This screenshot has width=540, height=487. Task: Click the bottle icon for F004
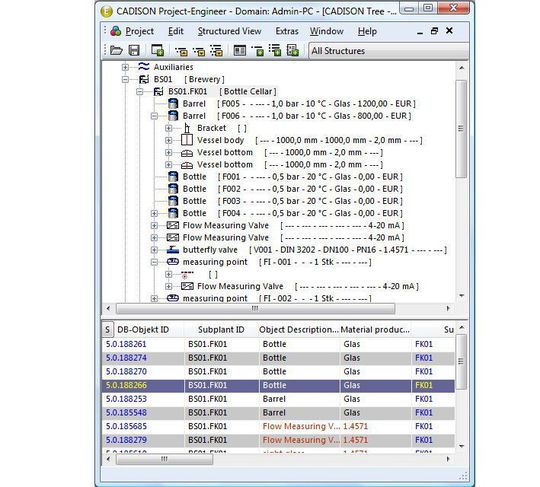[x=173, y=213]
